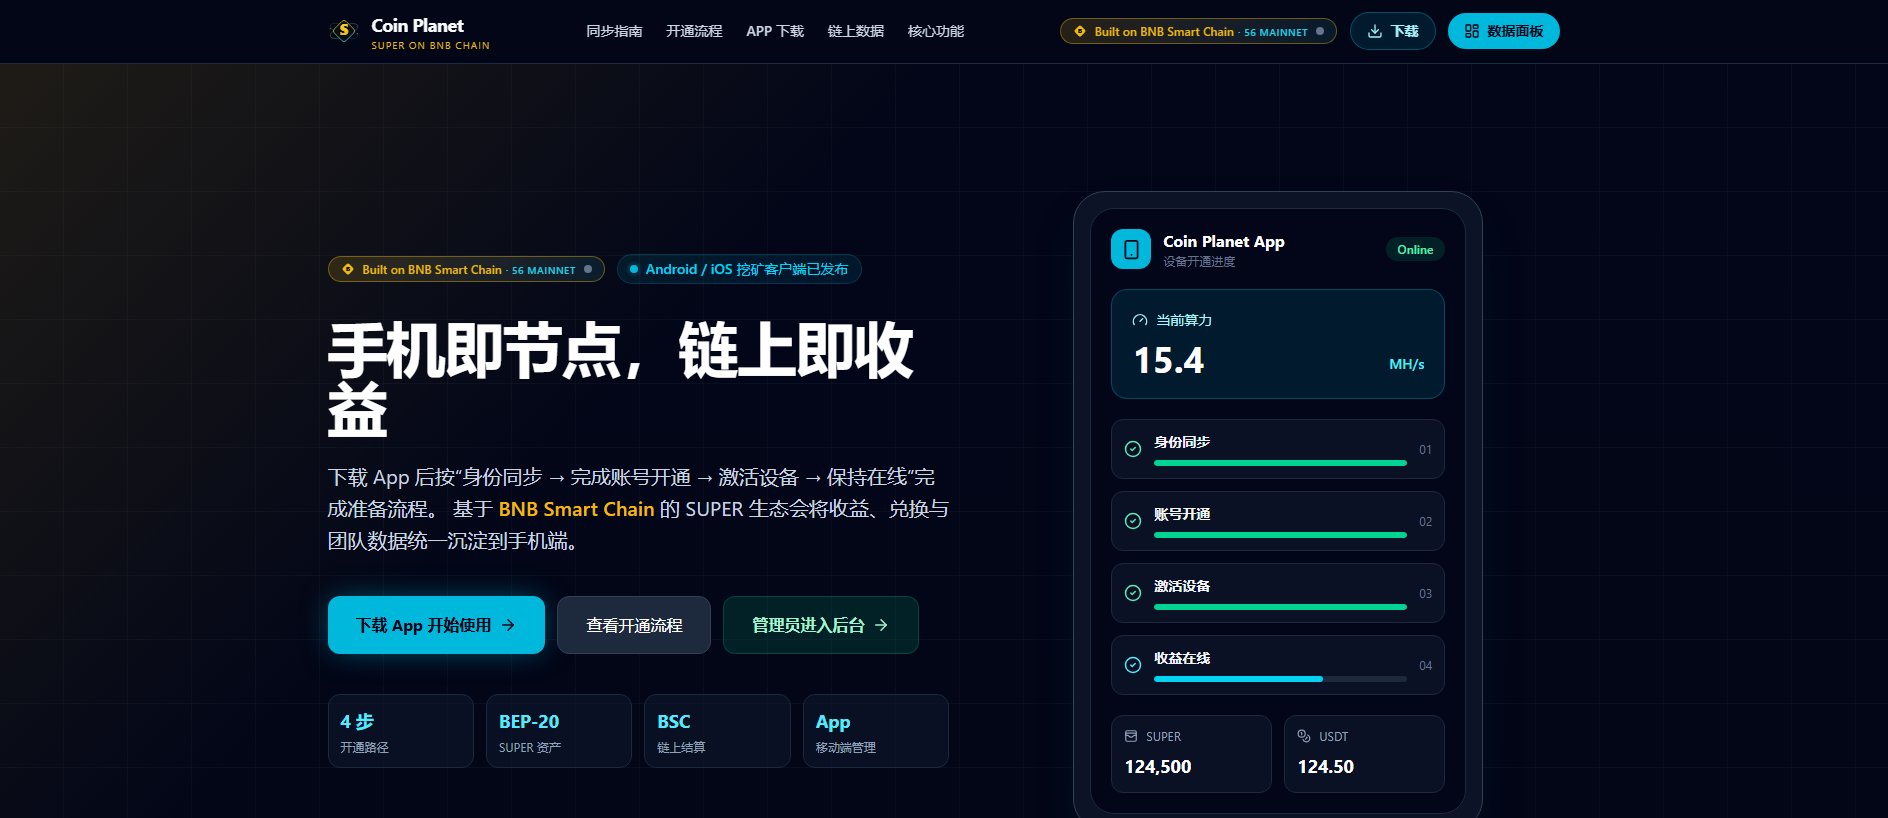Open the 开通流程 nav item

(694, 31)
